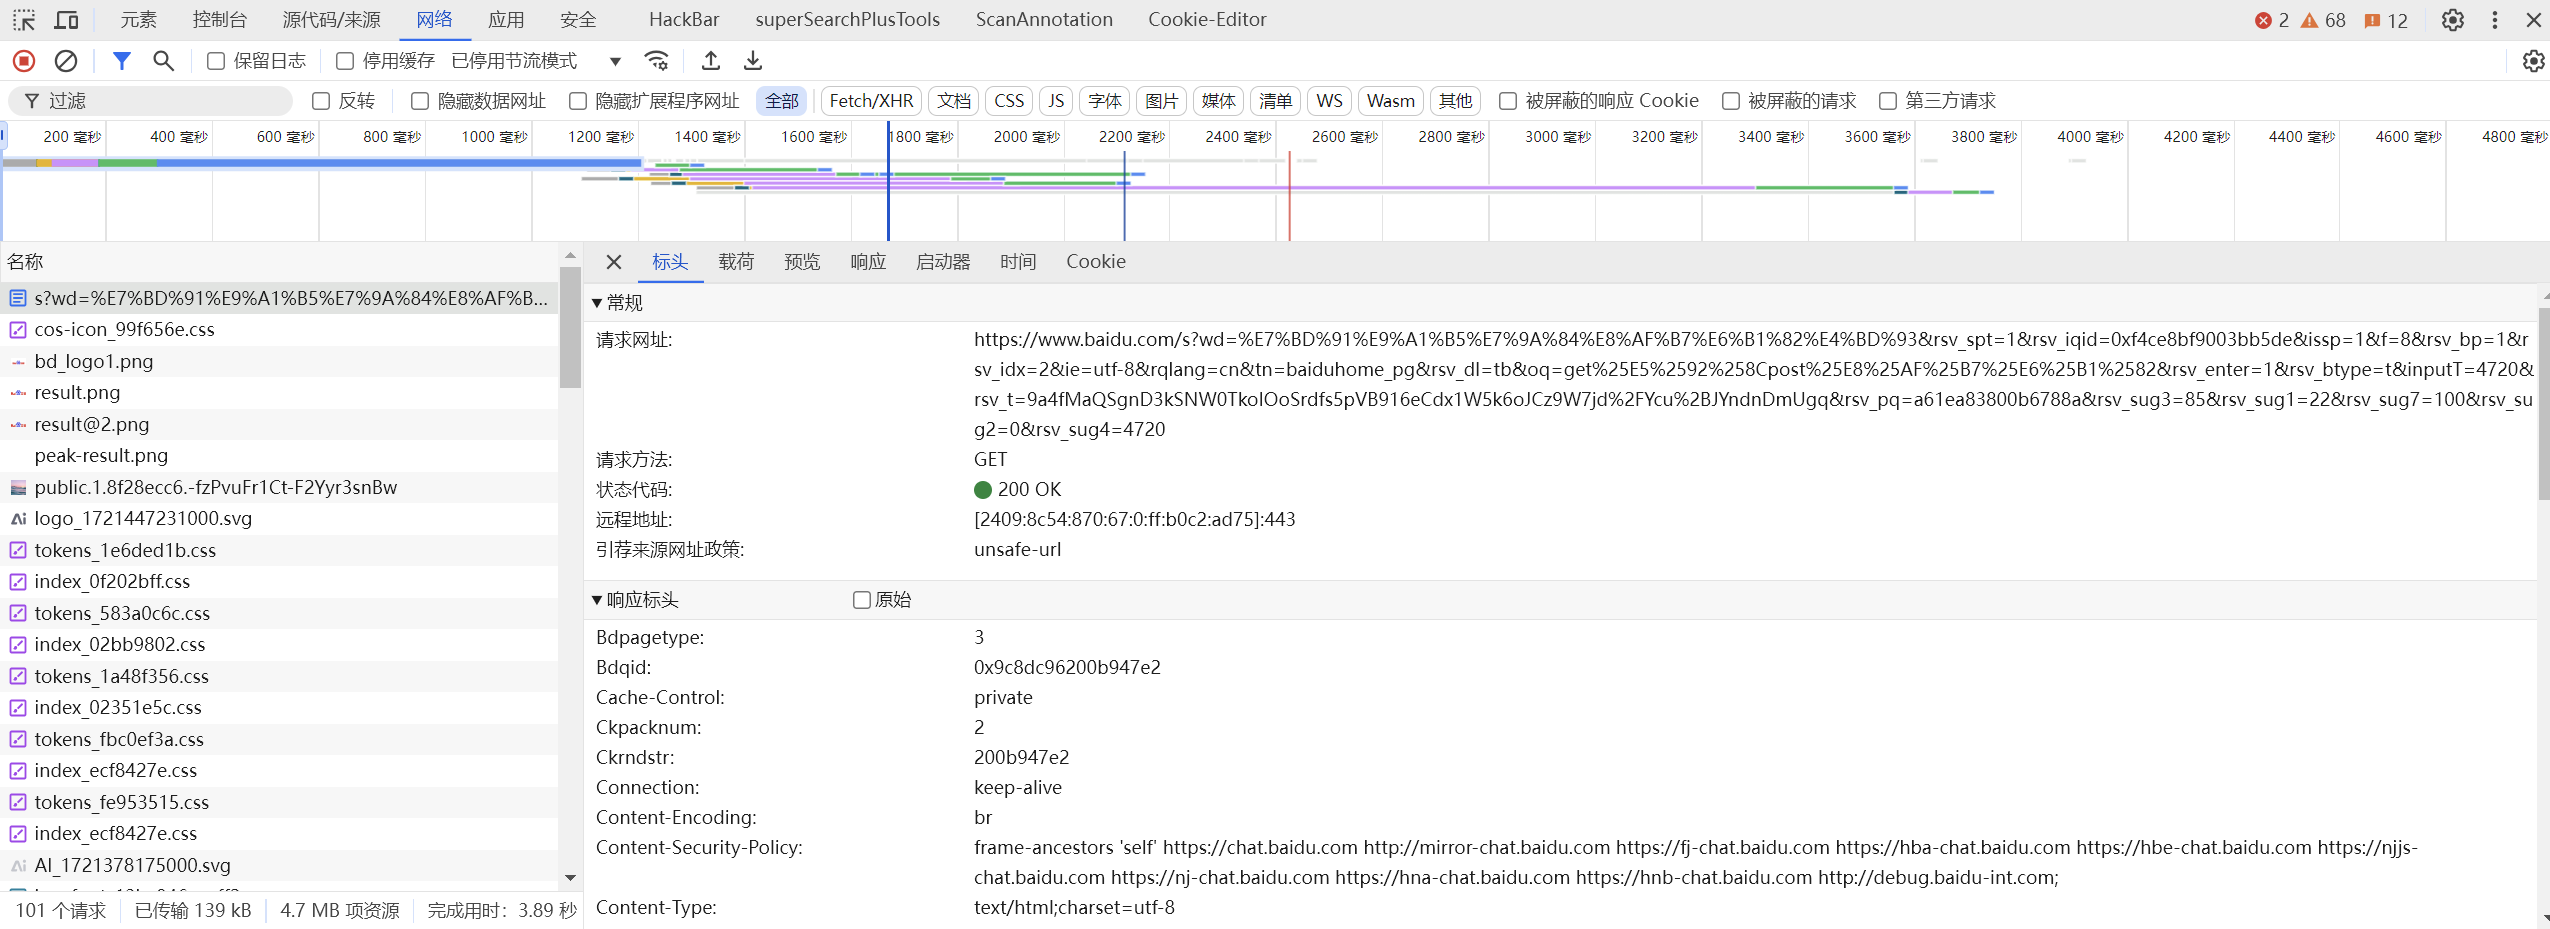The width and height of the screenshot is (2550, 929).
Task: Collapse the 常规 section
Action: click(x=597, y=303)
